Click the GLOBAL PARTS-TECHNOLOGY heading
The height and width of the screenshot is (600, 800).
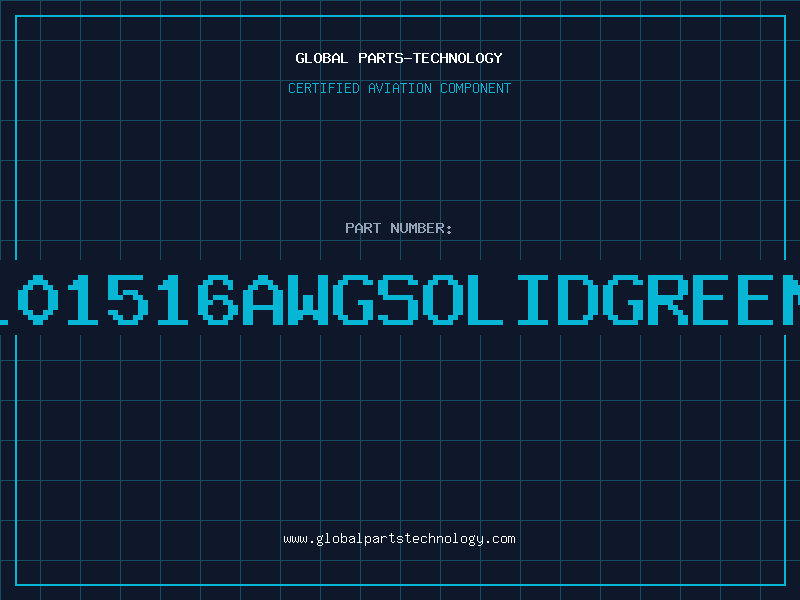tap(399, 59)
